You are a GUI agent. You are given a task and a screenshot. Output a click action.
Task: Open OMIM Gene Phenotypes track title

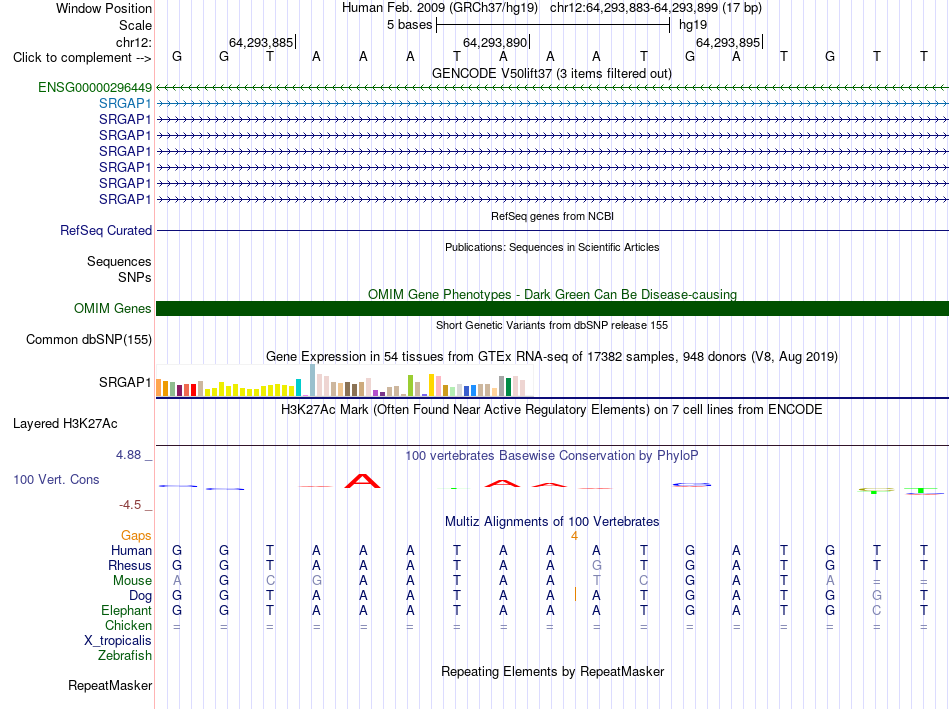point(552,295)
